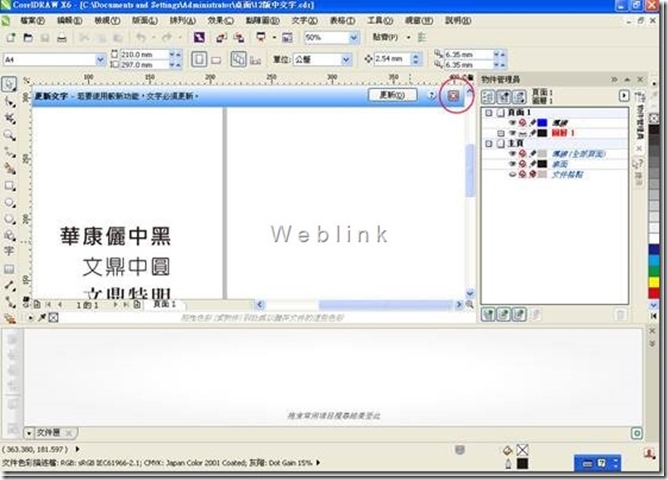Open the 文字(X) menu
The image size is (668, 480).
[x=305, y=20]
